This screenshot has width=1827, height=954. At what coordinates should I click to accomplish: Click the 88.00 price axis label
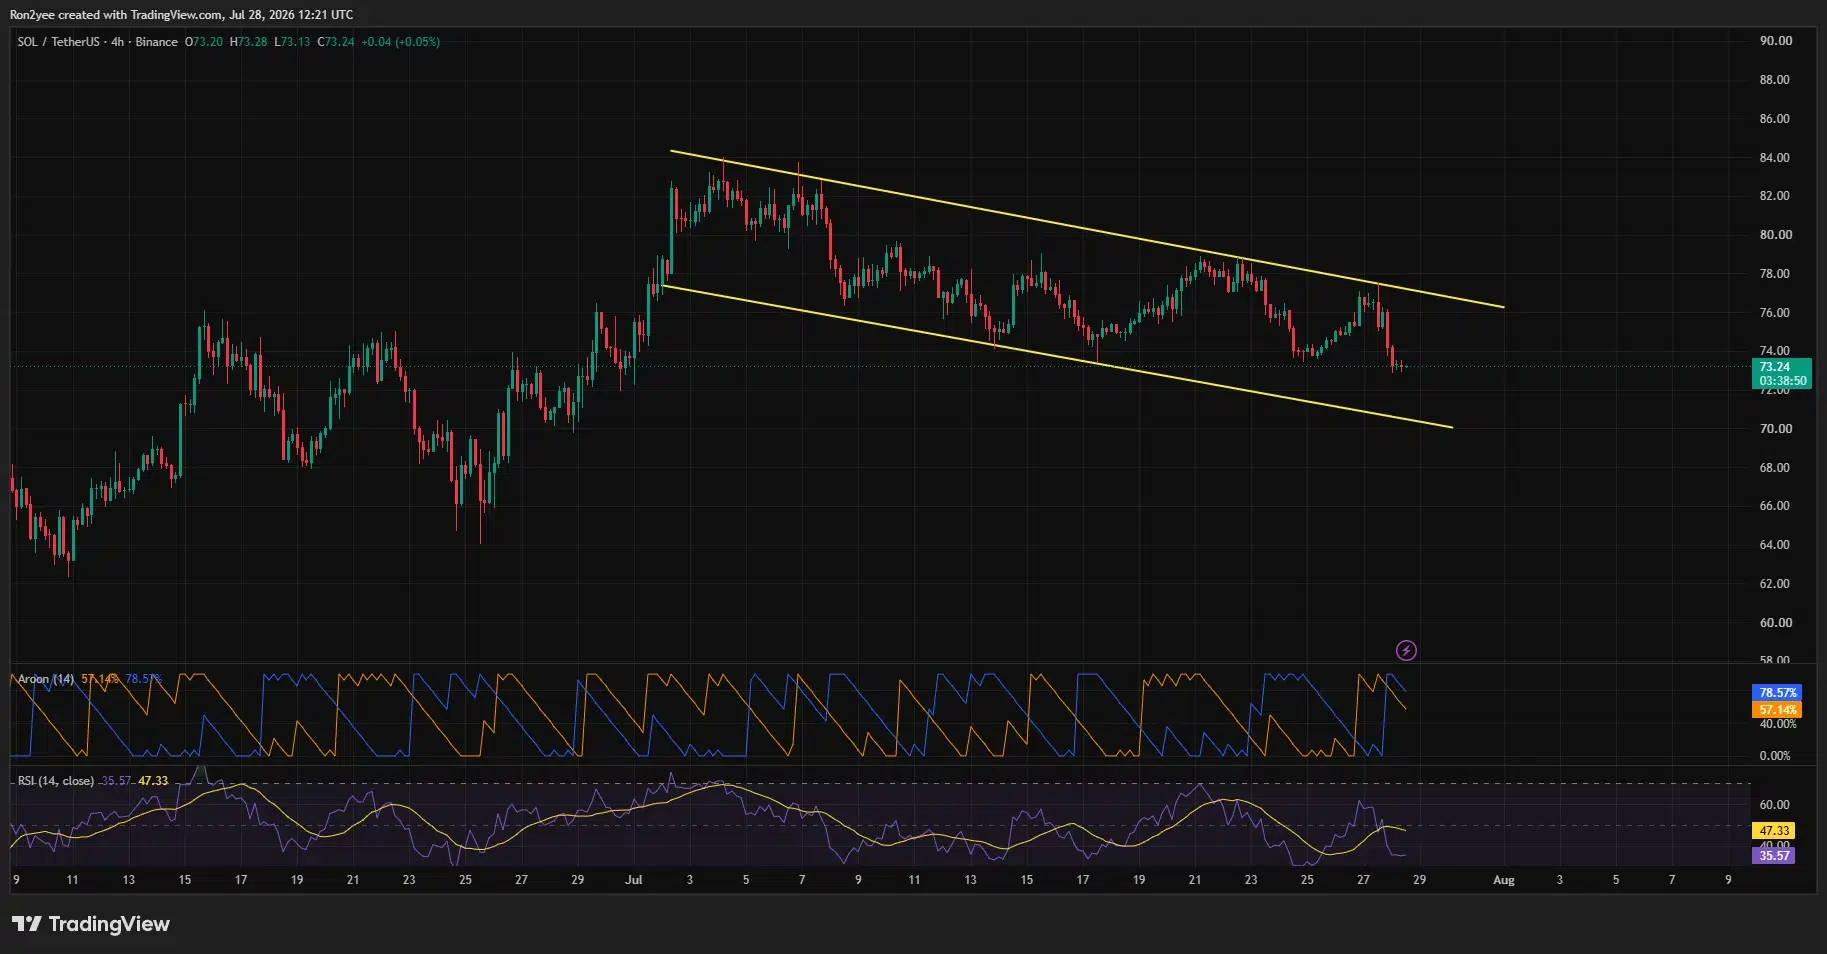(x=1775, y=80)
